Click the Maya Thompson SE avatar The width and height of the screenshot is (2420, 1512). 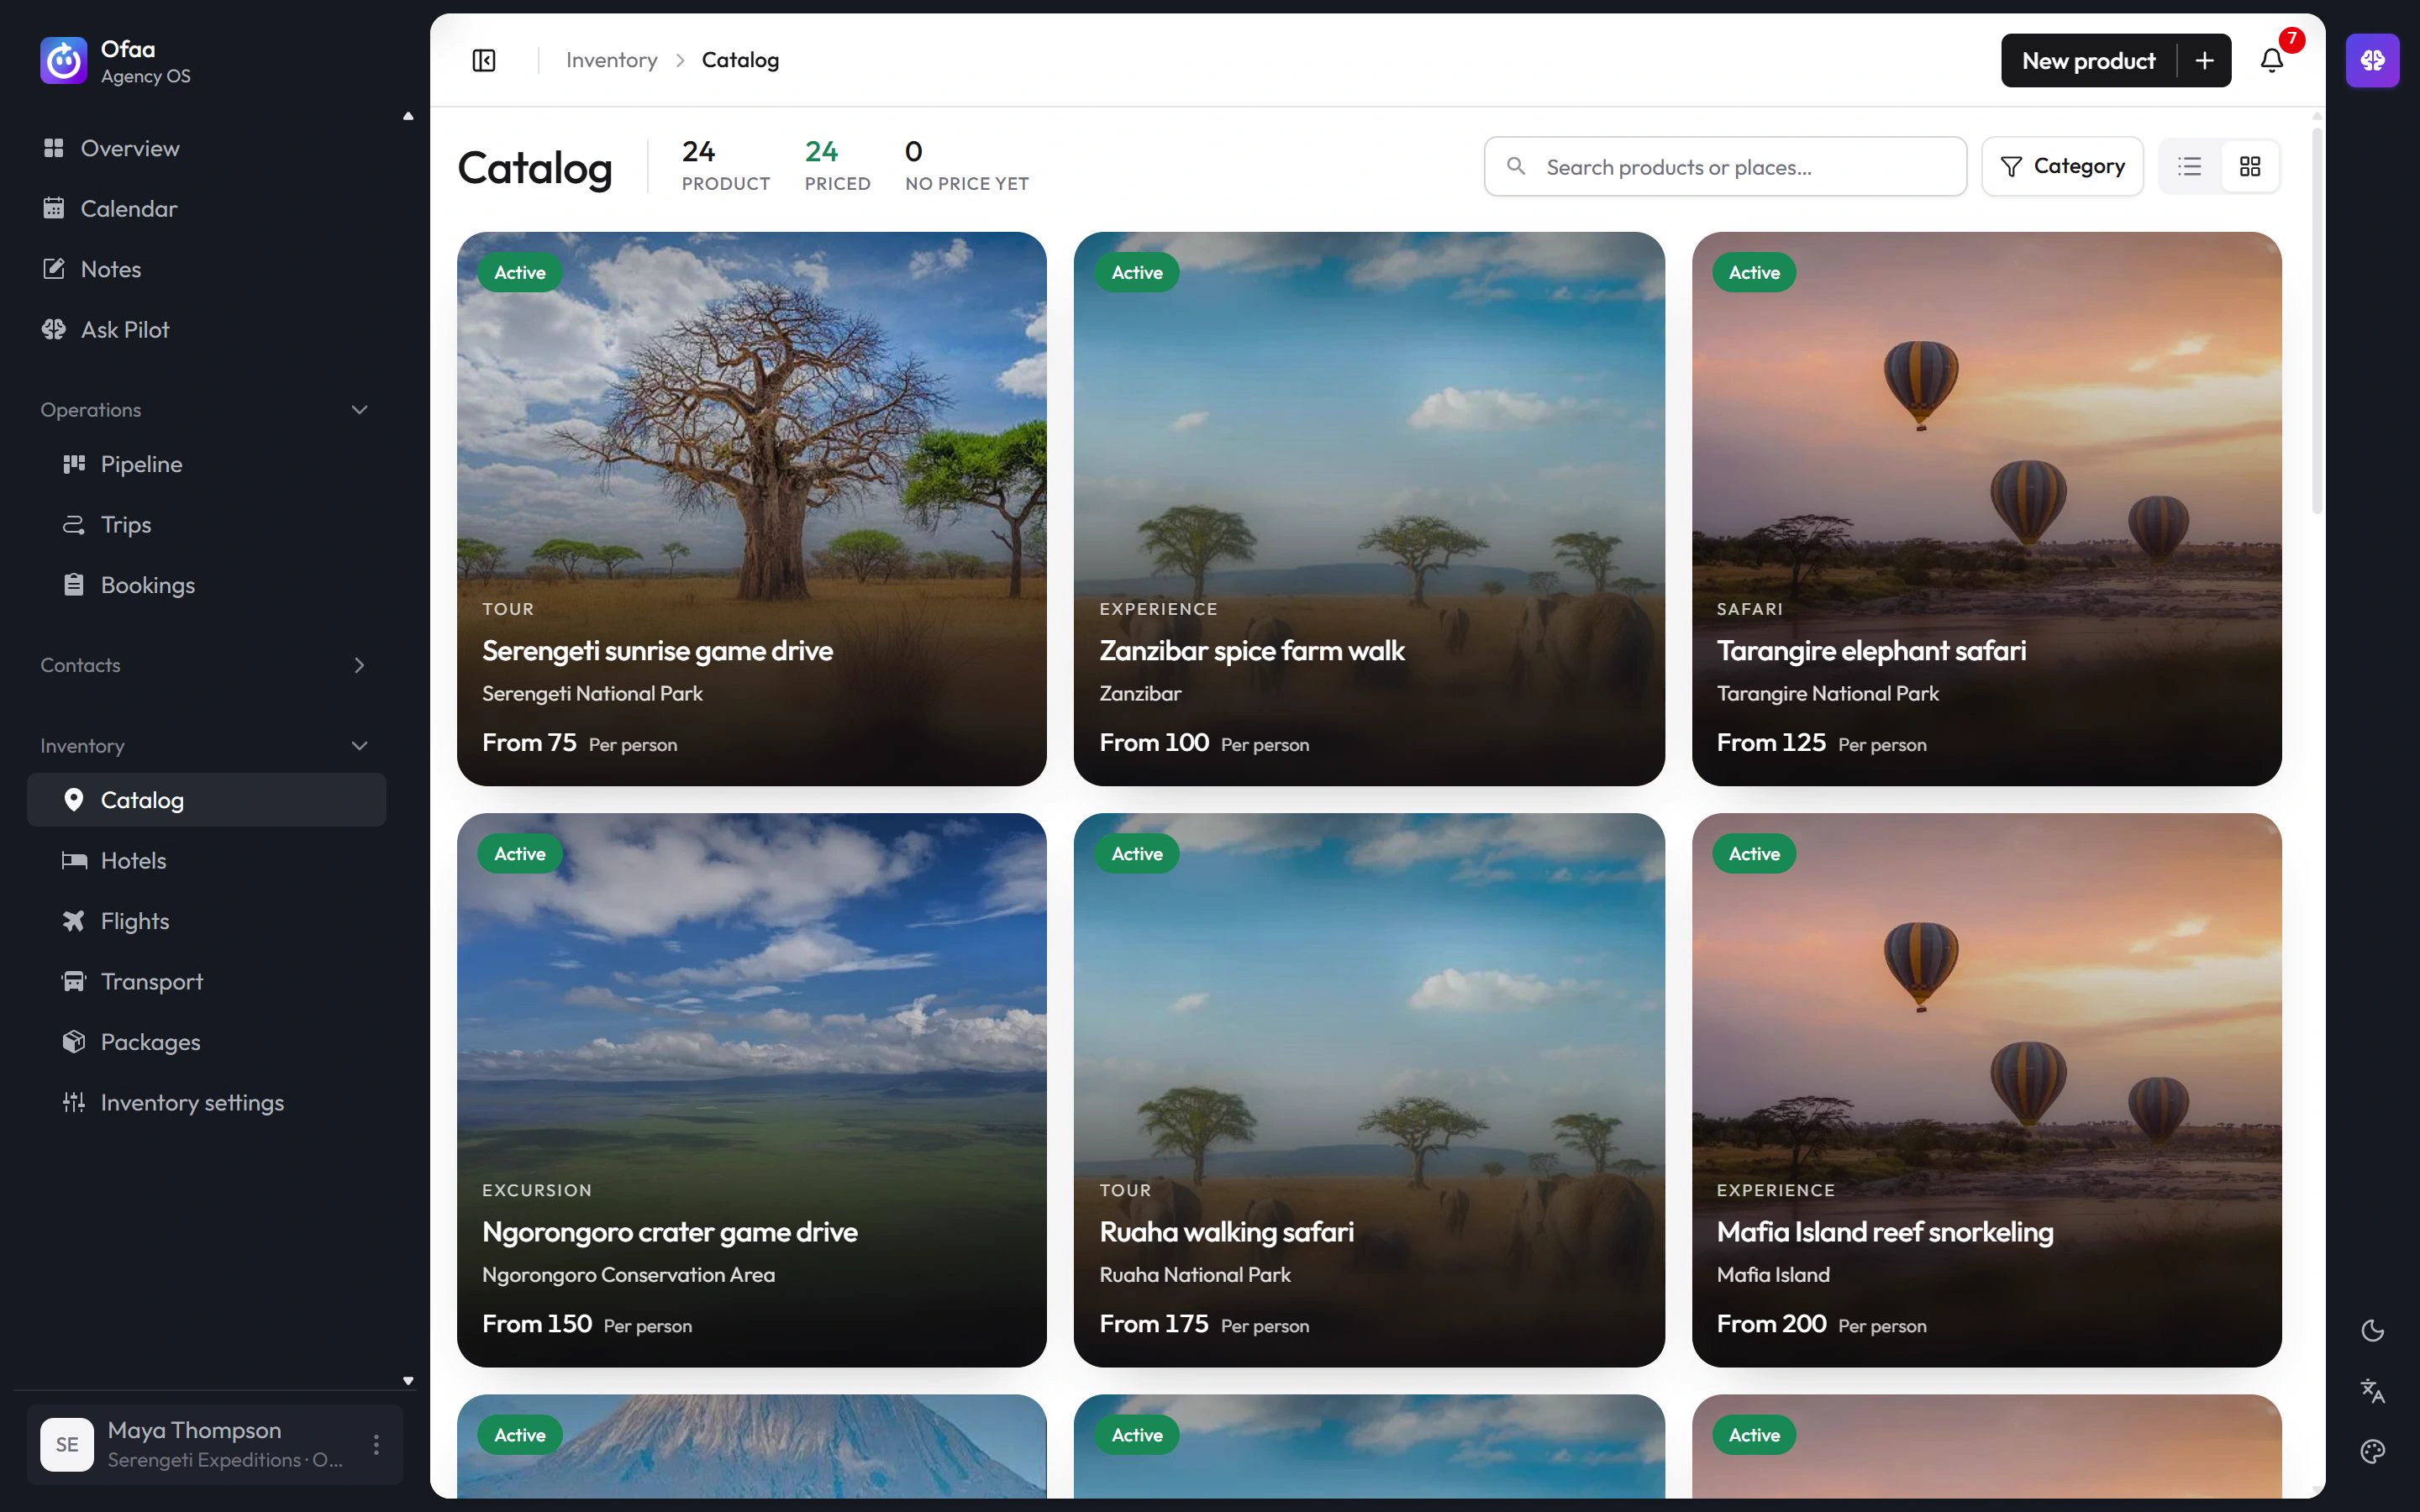coord(67,1444)
